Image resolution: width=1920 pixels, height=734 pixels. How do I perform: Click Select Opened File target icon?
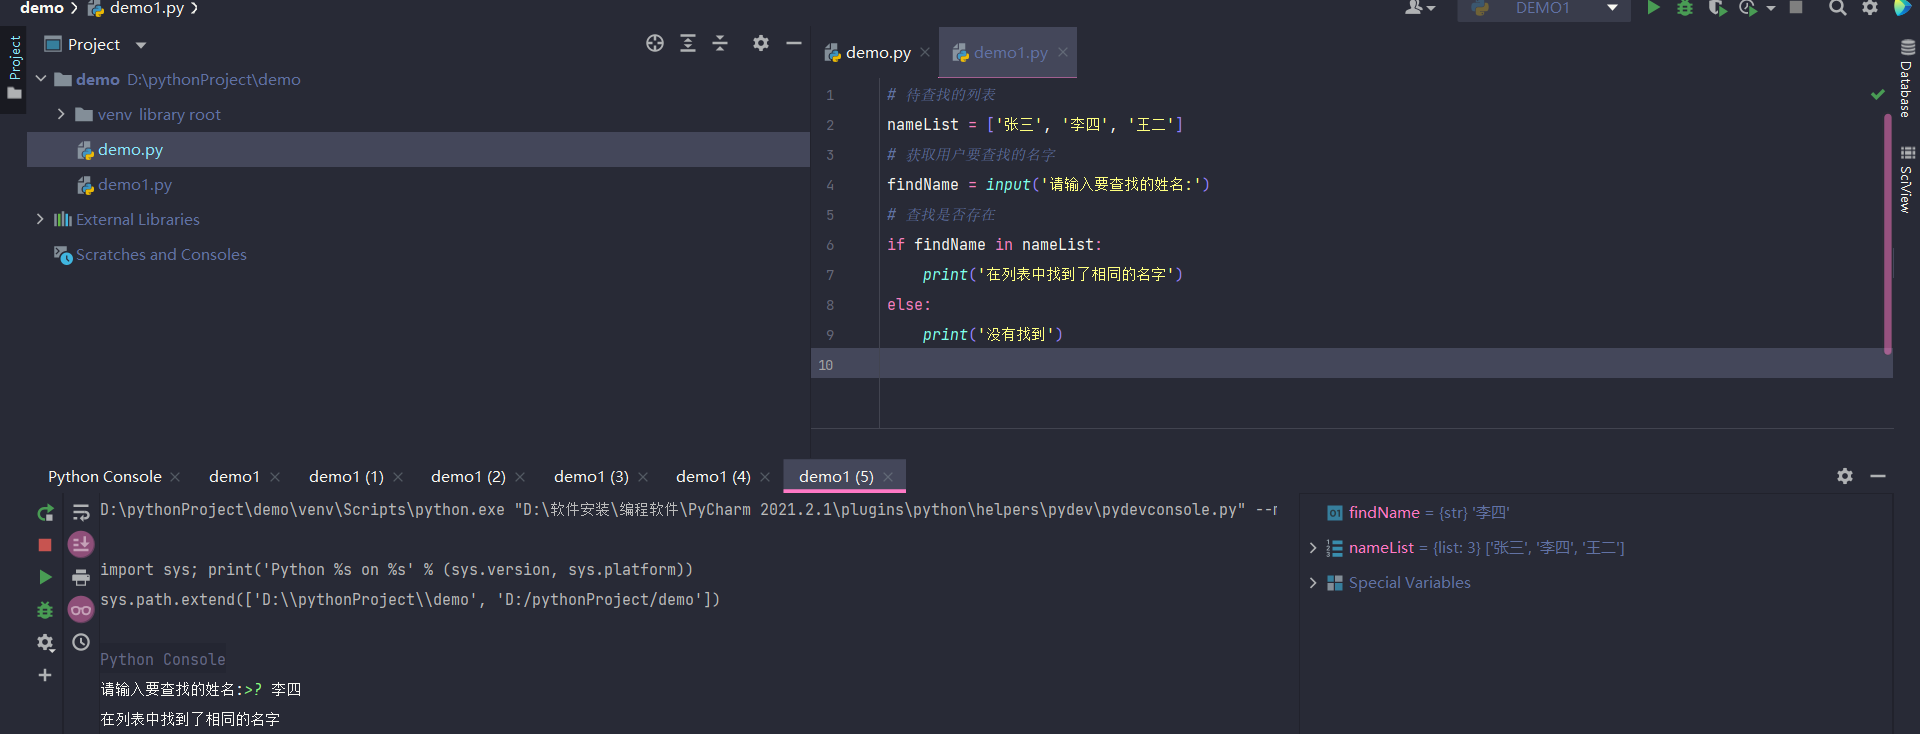tap(655, 43)
